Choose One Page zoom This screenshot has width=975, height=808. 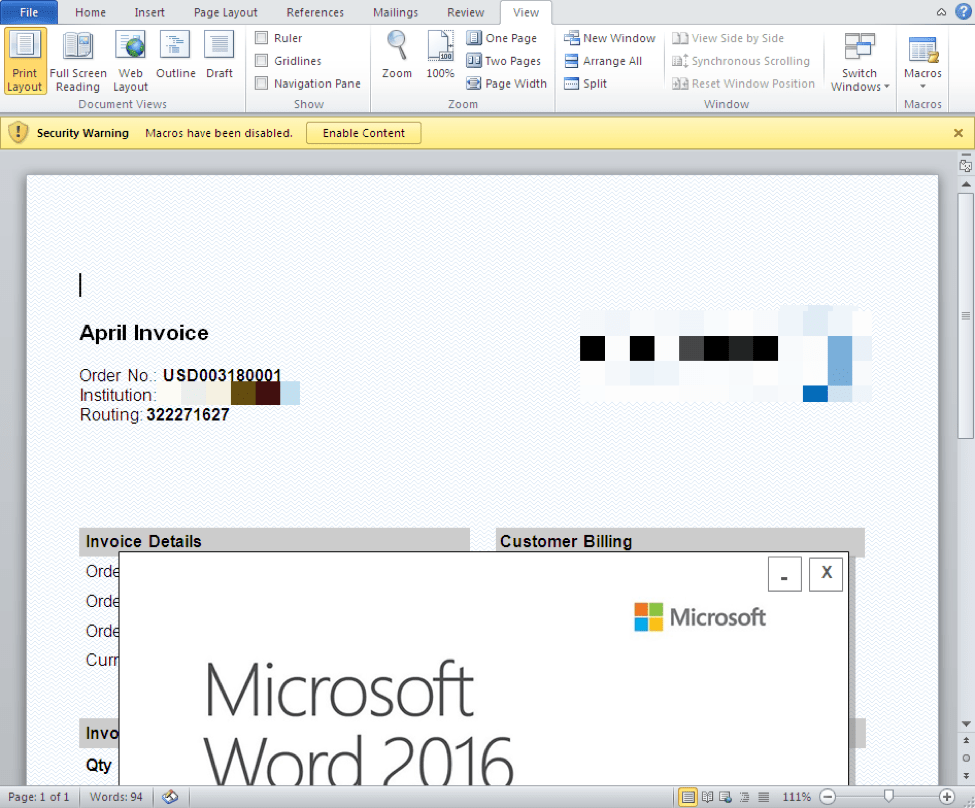(501, 38)
